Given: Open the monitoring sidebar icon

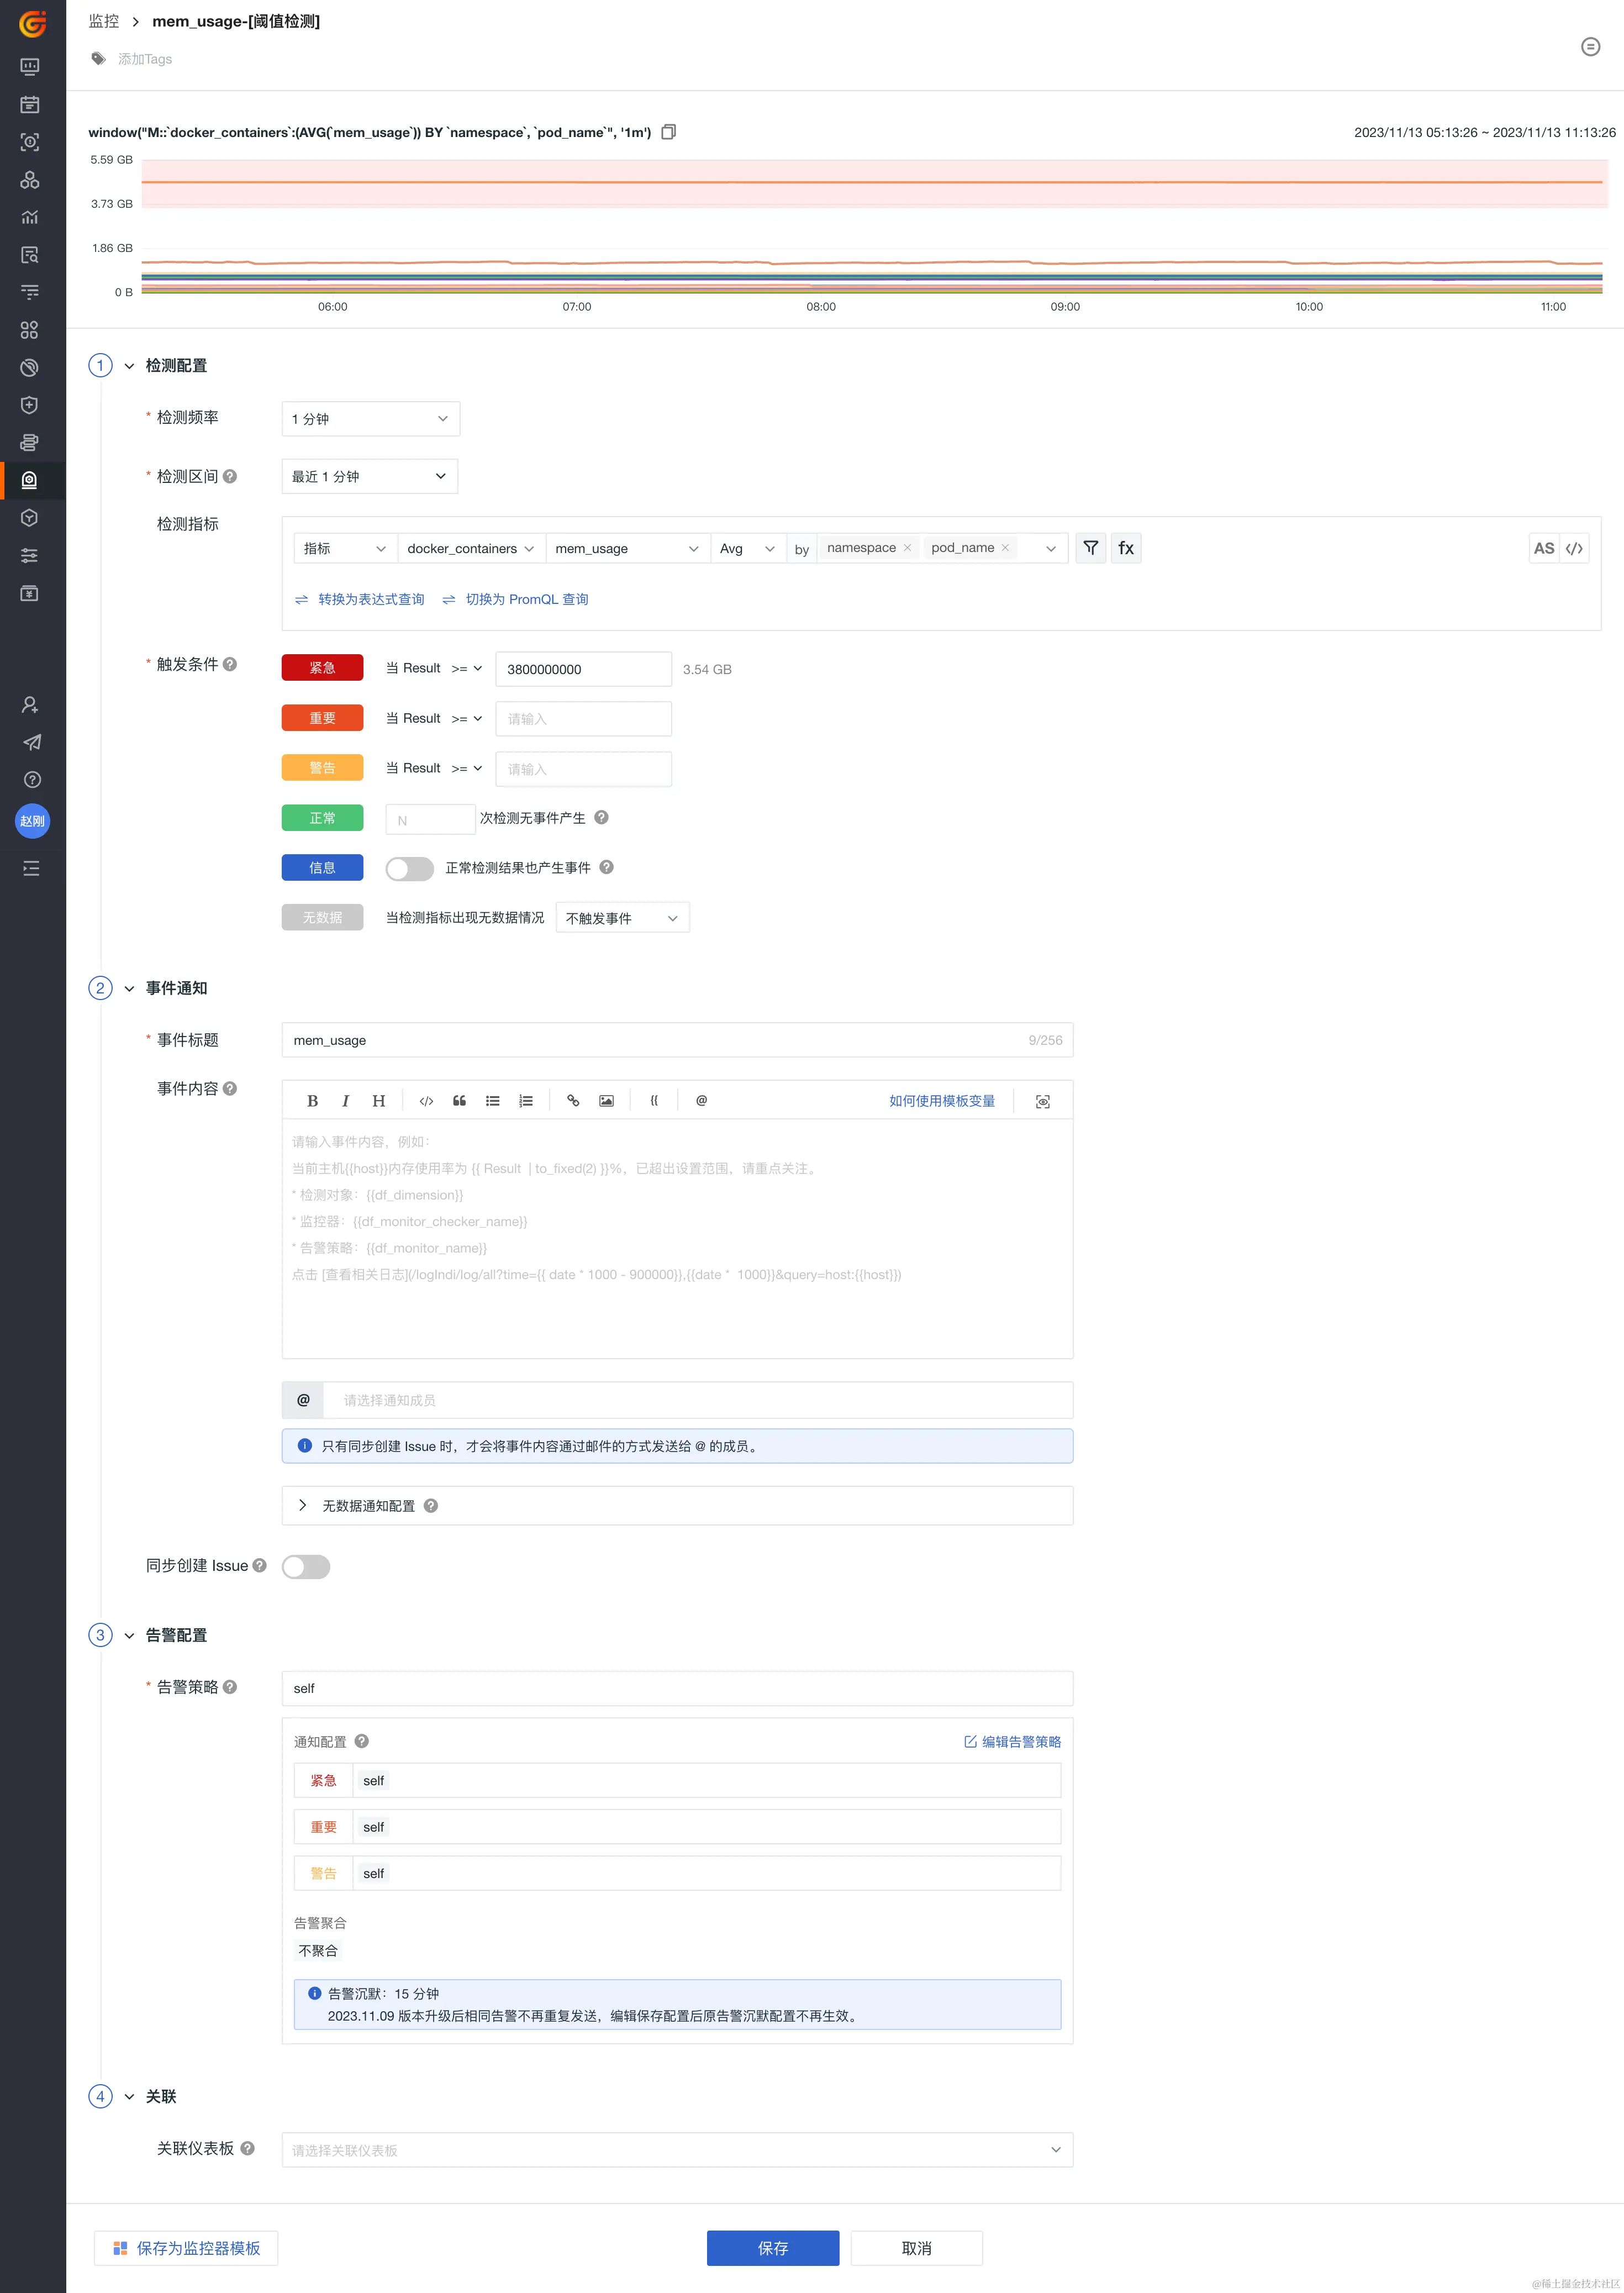Looking at the screenshot, I should click(30, 480).
